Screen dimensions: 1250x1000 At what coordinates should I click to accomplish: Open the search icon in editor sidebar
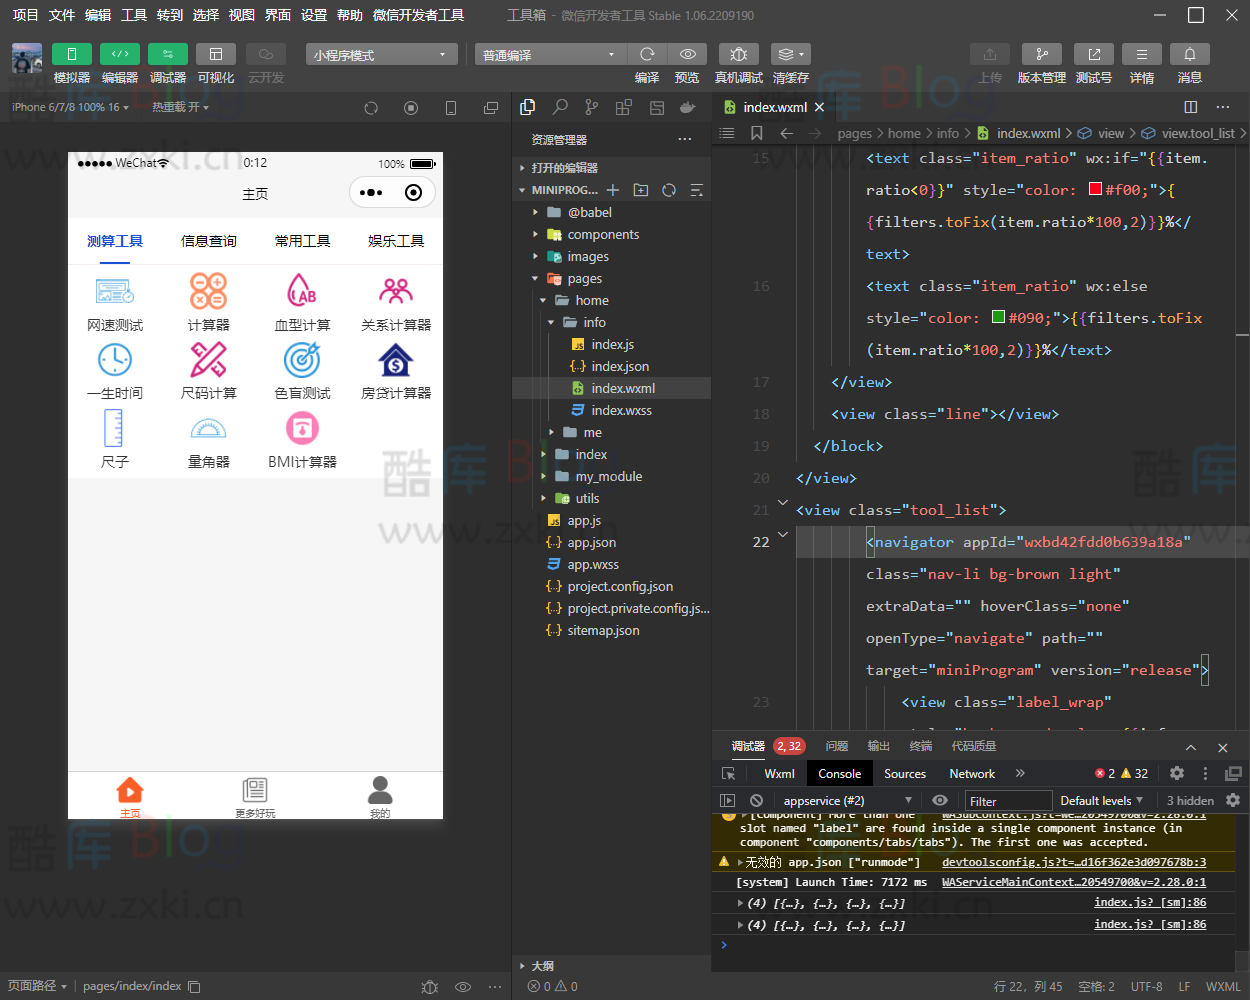(x=560, y=107)
